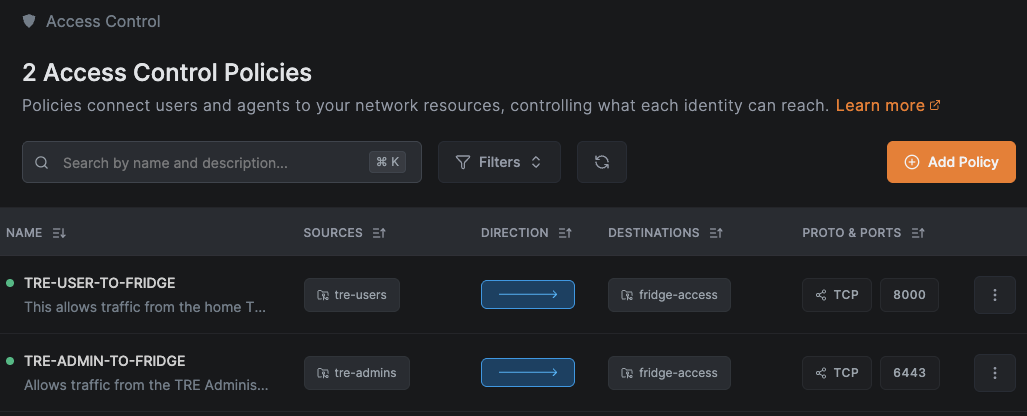Image resolution: width=1027 pixels, height=416 pixels.
Task: Click the magnifier icon in search box
Action: (41, 162)
